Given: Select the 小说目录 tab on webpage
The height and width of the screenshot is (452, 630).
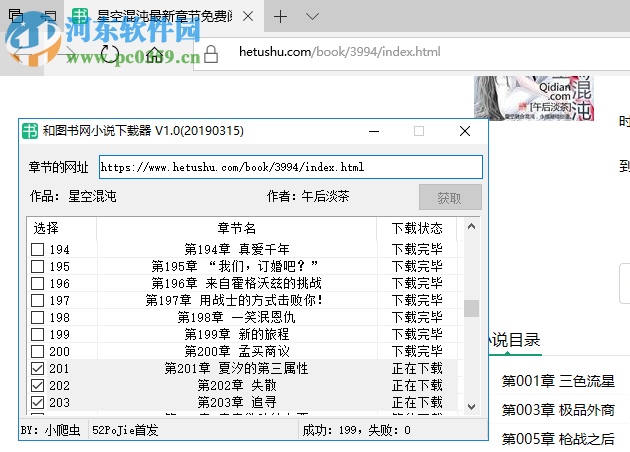Looking at the screenshot, I should (x=515, y=340).
